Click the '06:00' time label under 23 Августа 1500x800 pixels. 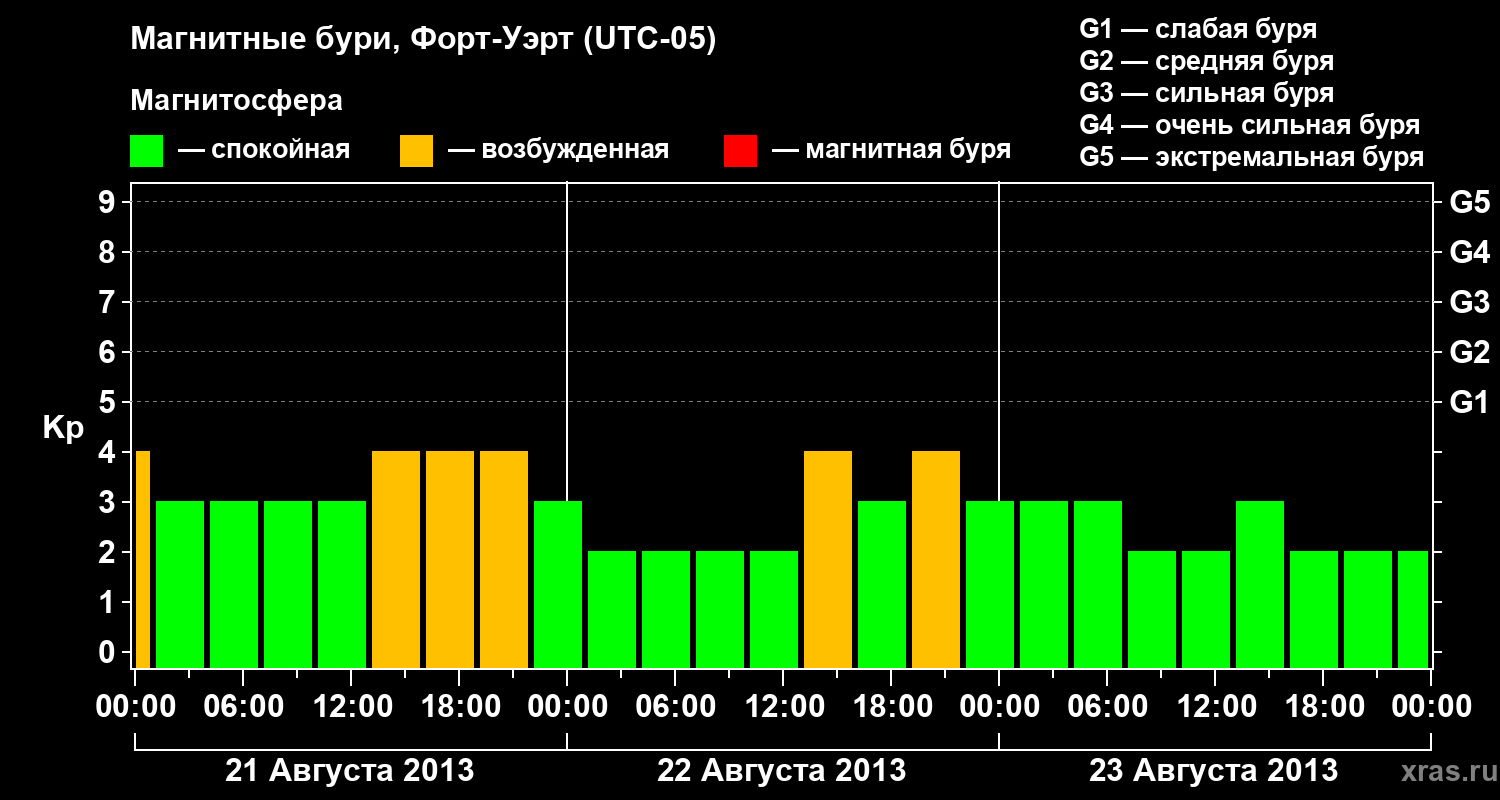[1107, 706]
